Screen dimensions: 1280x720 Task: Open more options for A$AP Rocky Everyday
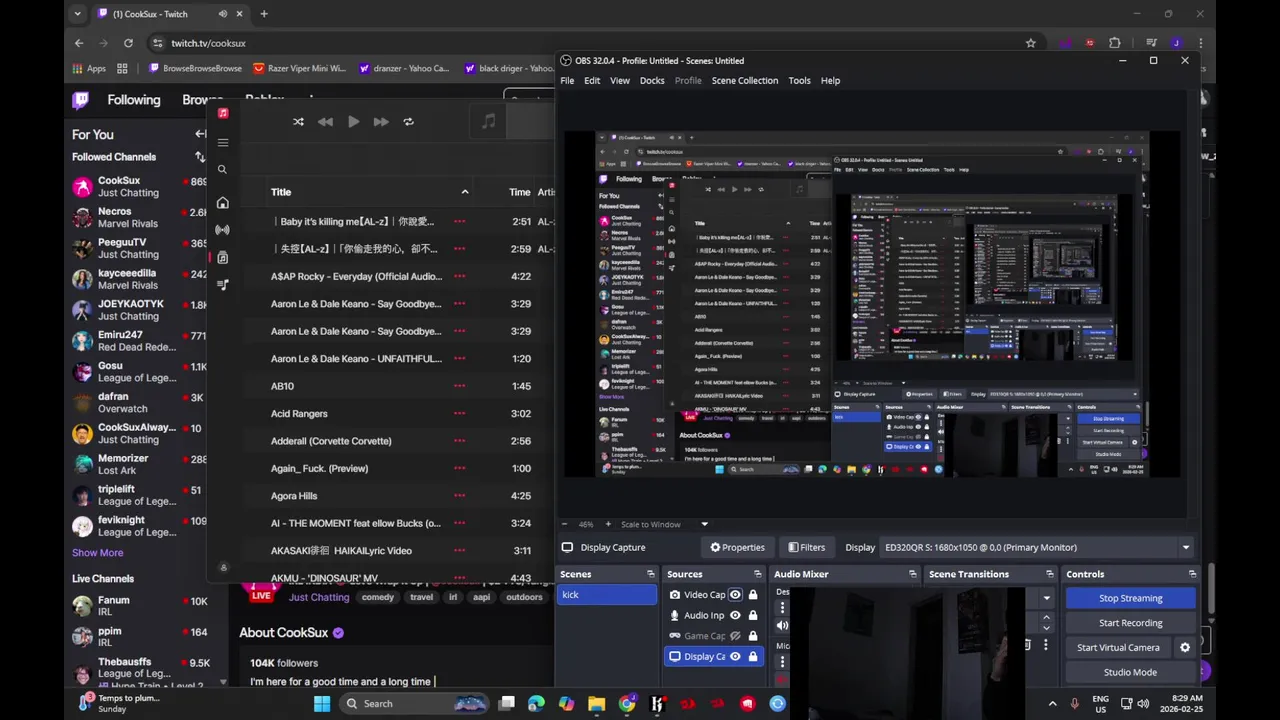click(459, 276)
